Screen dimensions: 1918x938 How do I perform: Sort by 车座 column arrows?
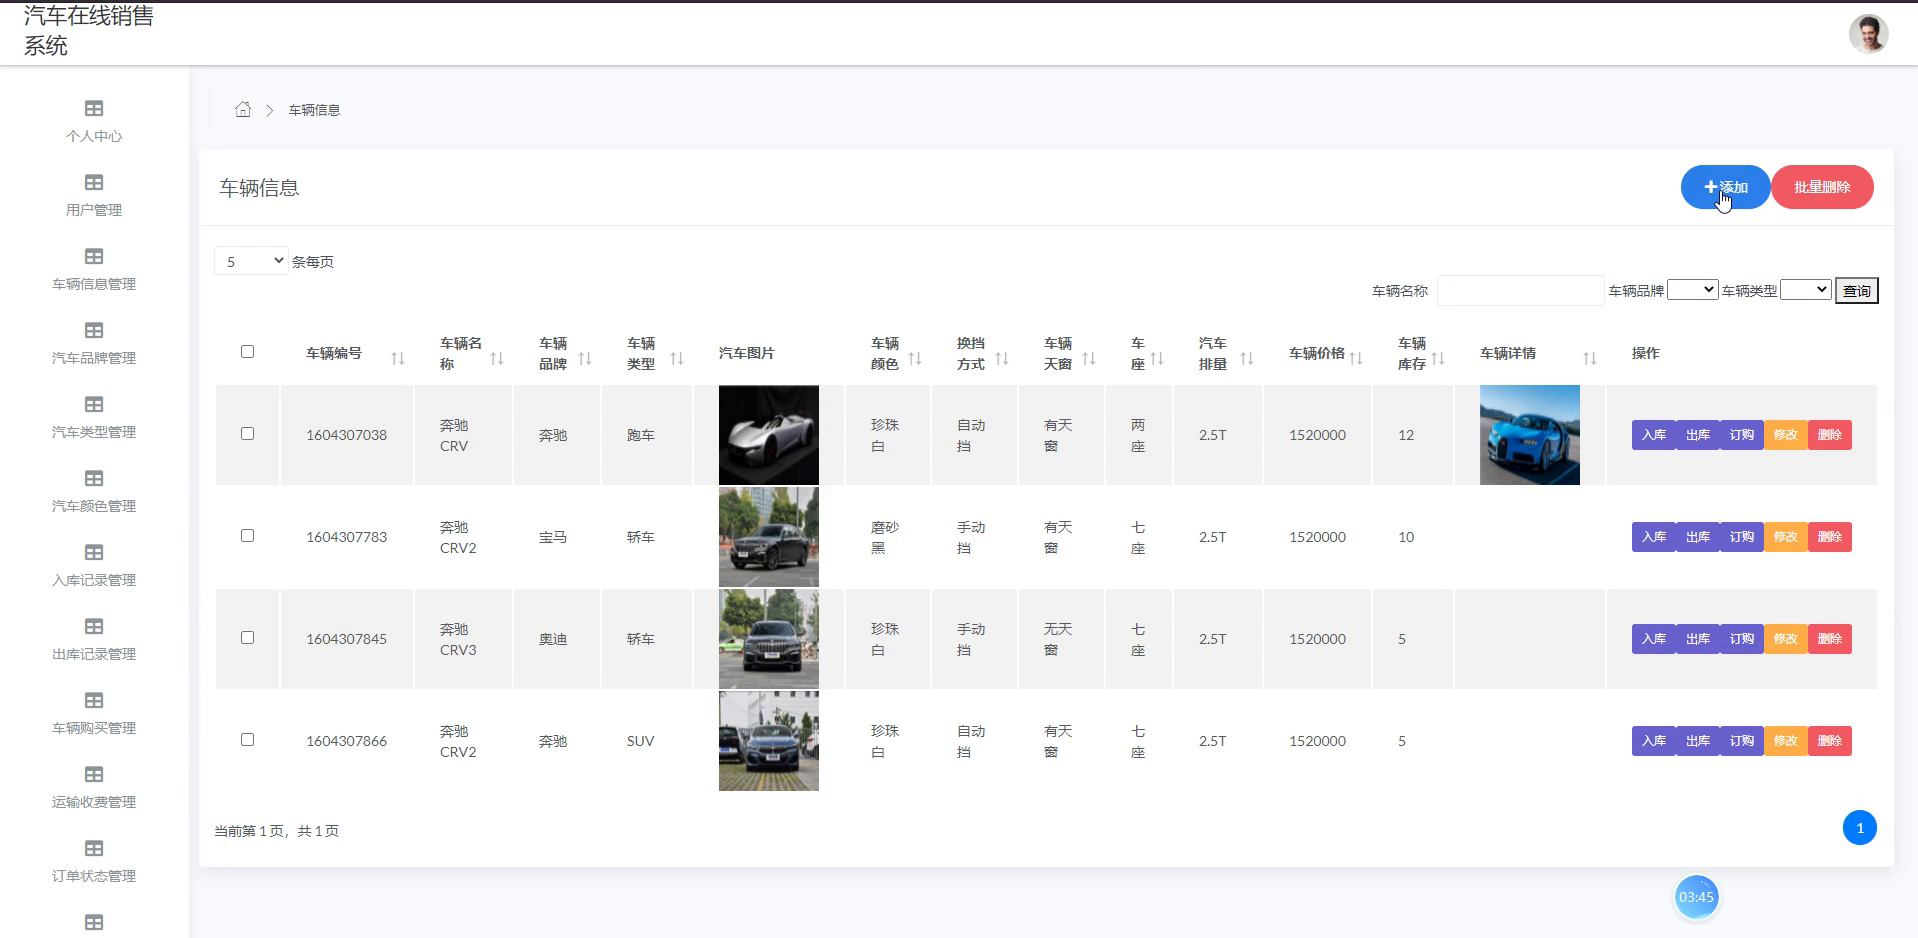click(1157, 358)
